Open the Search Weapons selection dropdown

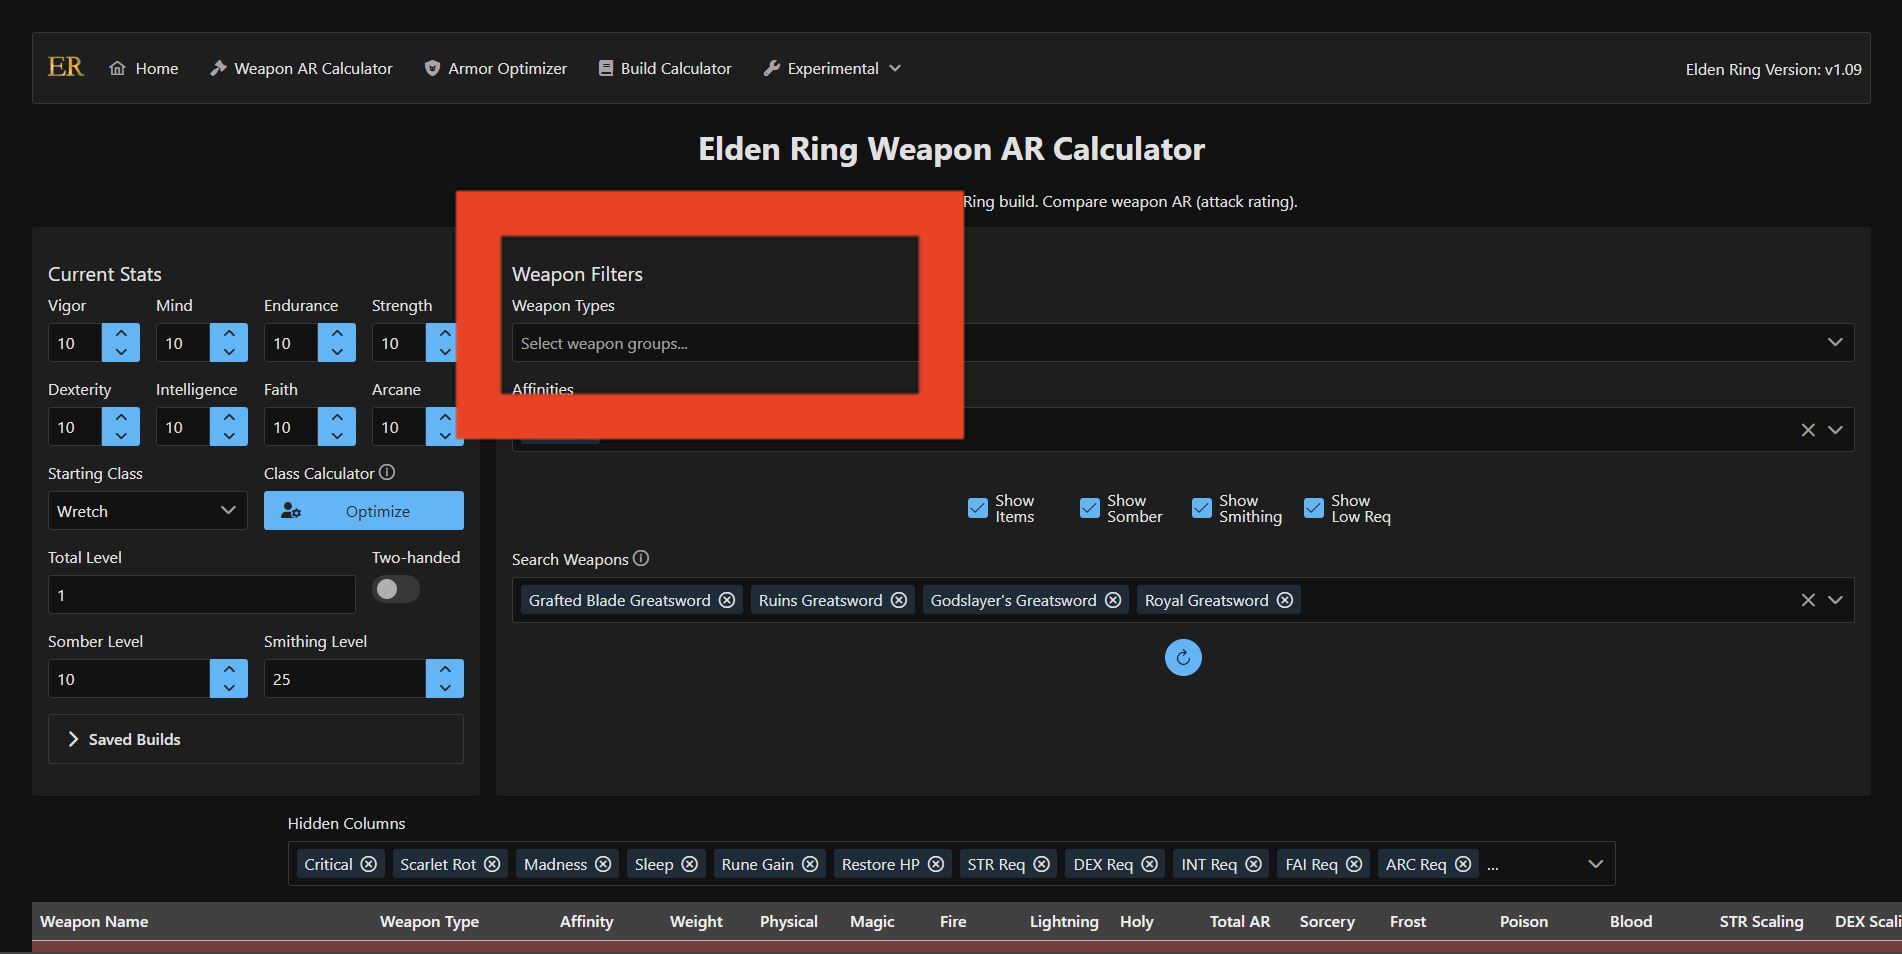click(x=1836, y=600)
